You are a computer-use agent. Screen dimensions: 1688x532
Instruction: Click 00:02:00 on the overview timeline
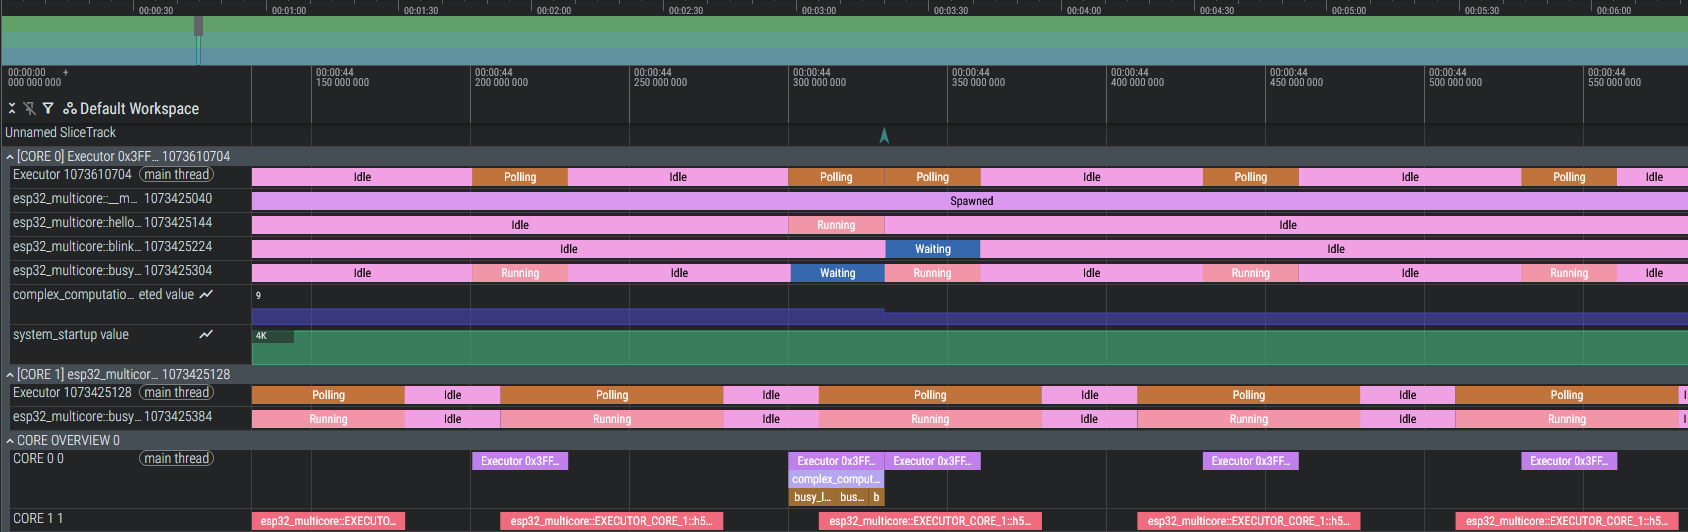[554, 10]
